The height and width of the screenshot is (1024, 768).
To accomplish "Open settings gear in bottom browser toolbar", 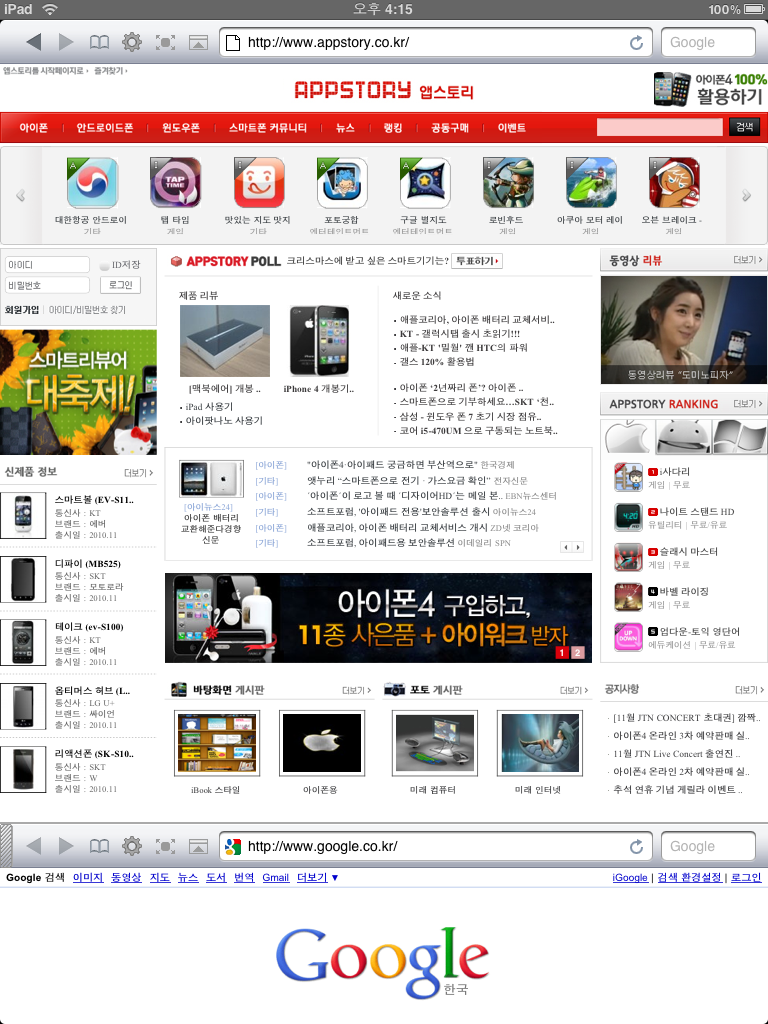I will (x=132, y=846).
